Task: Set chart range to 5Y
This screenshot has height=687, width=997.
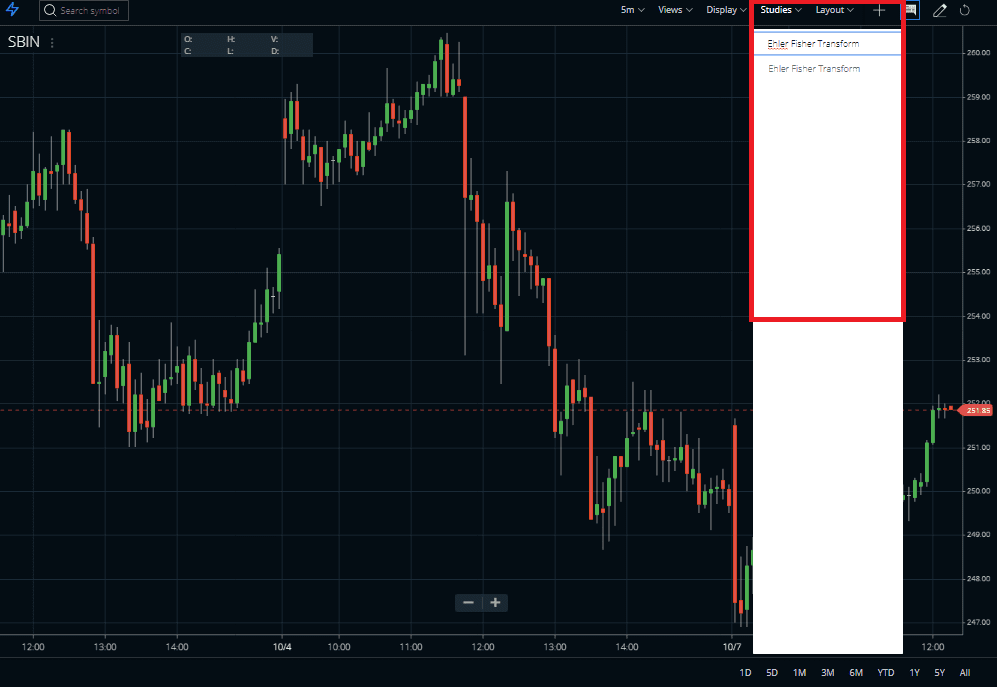Action: [x=940, y=672]
